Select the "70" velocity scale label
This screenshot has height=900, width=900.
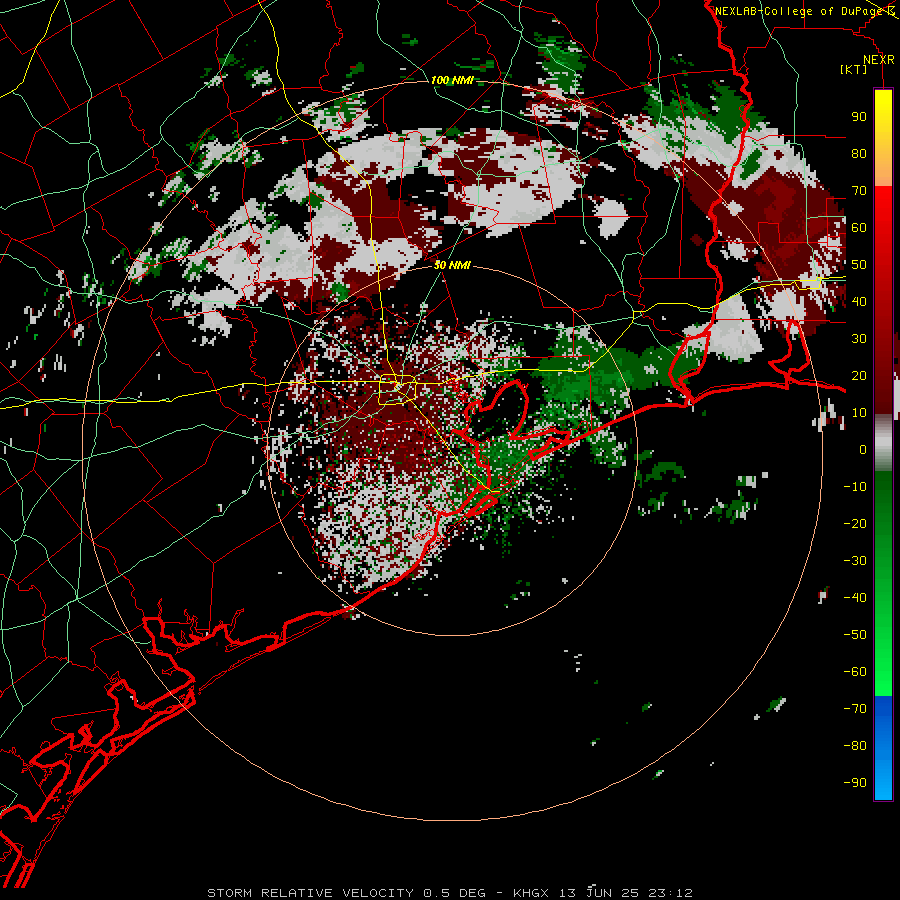pos(859,191)
